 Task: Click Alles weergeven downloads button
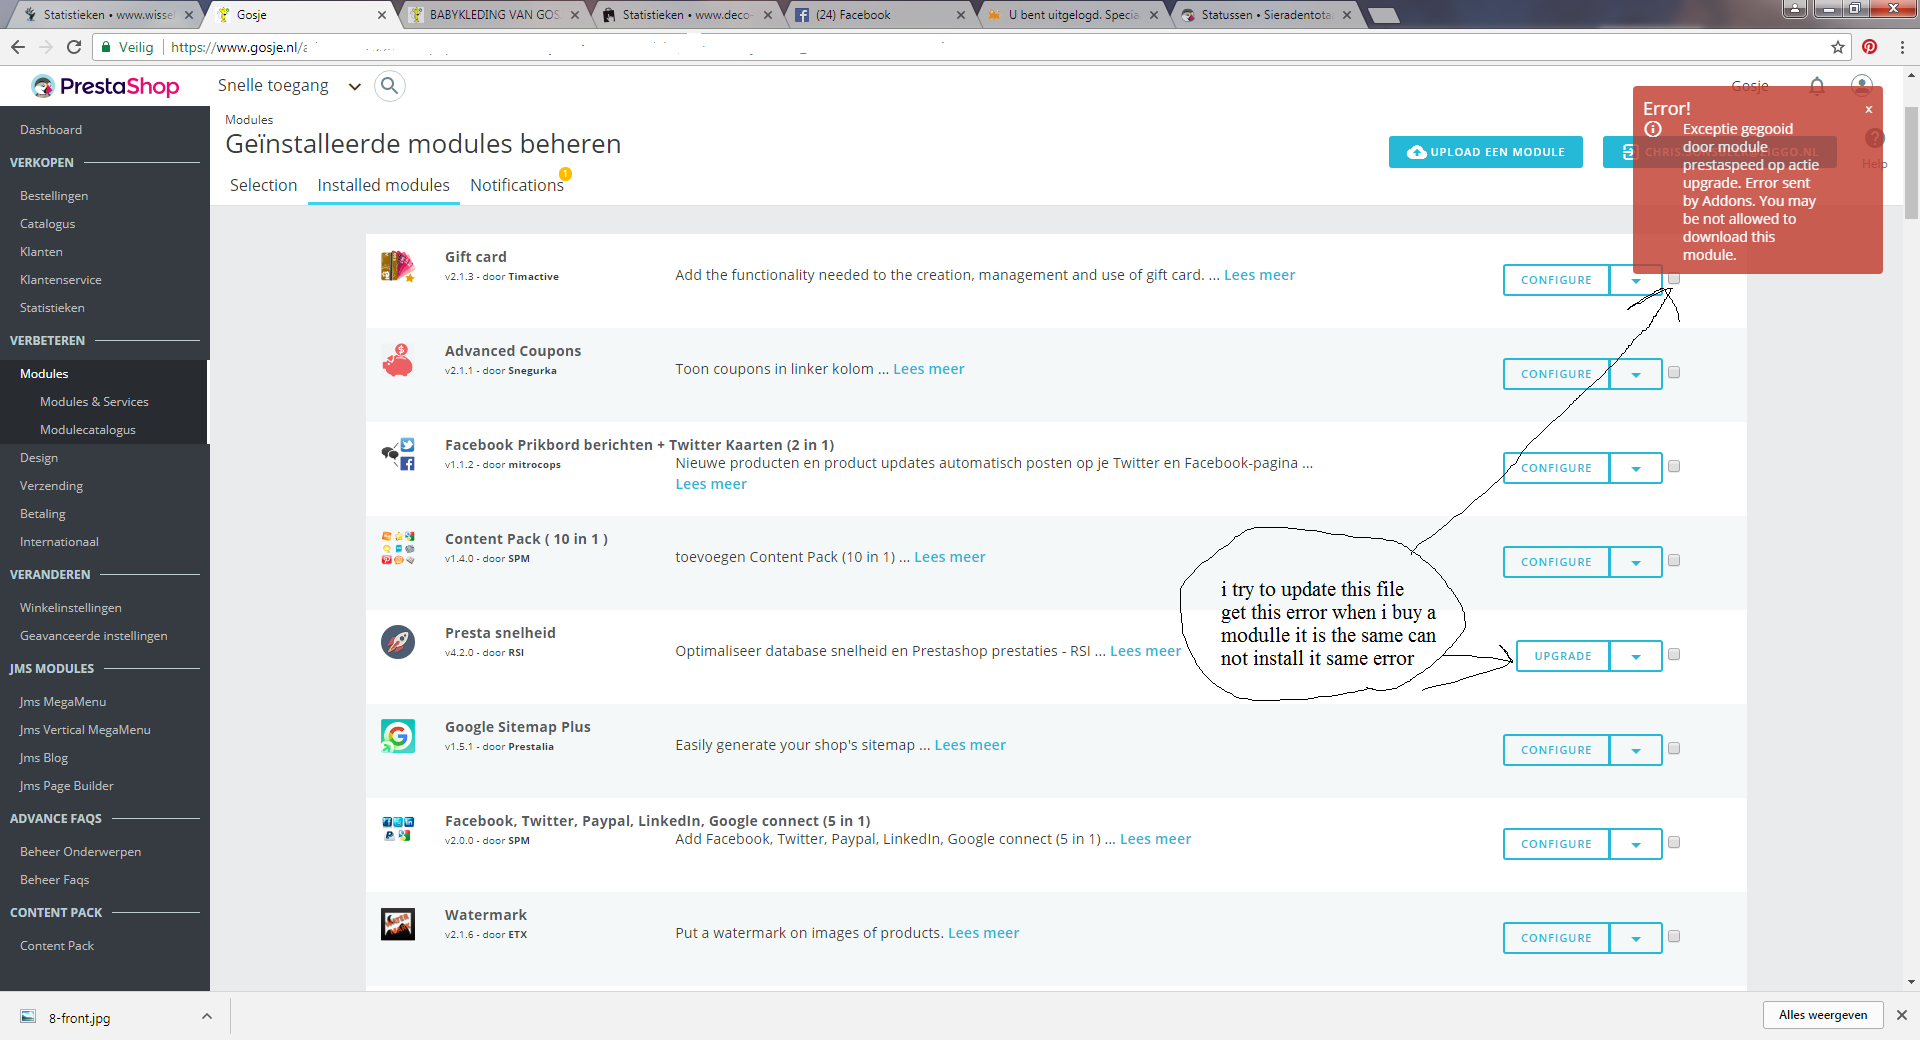point(1823,1015)
